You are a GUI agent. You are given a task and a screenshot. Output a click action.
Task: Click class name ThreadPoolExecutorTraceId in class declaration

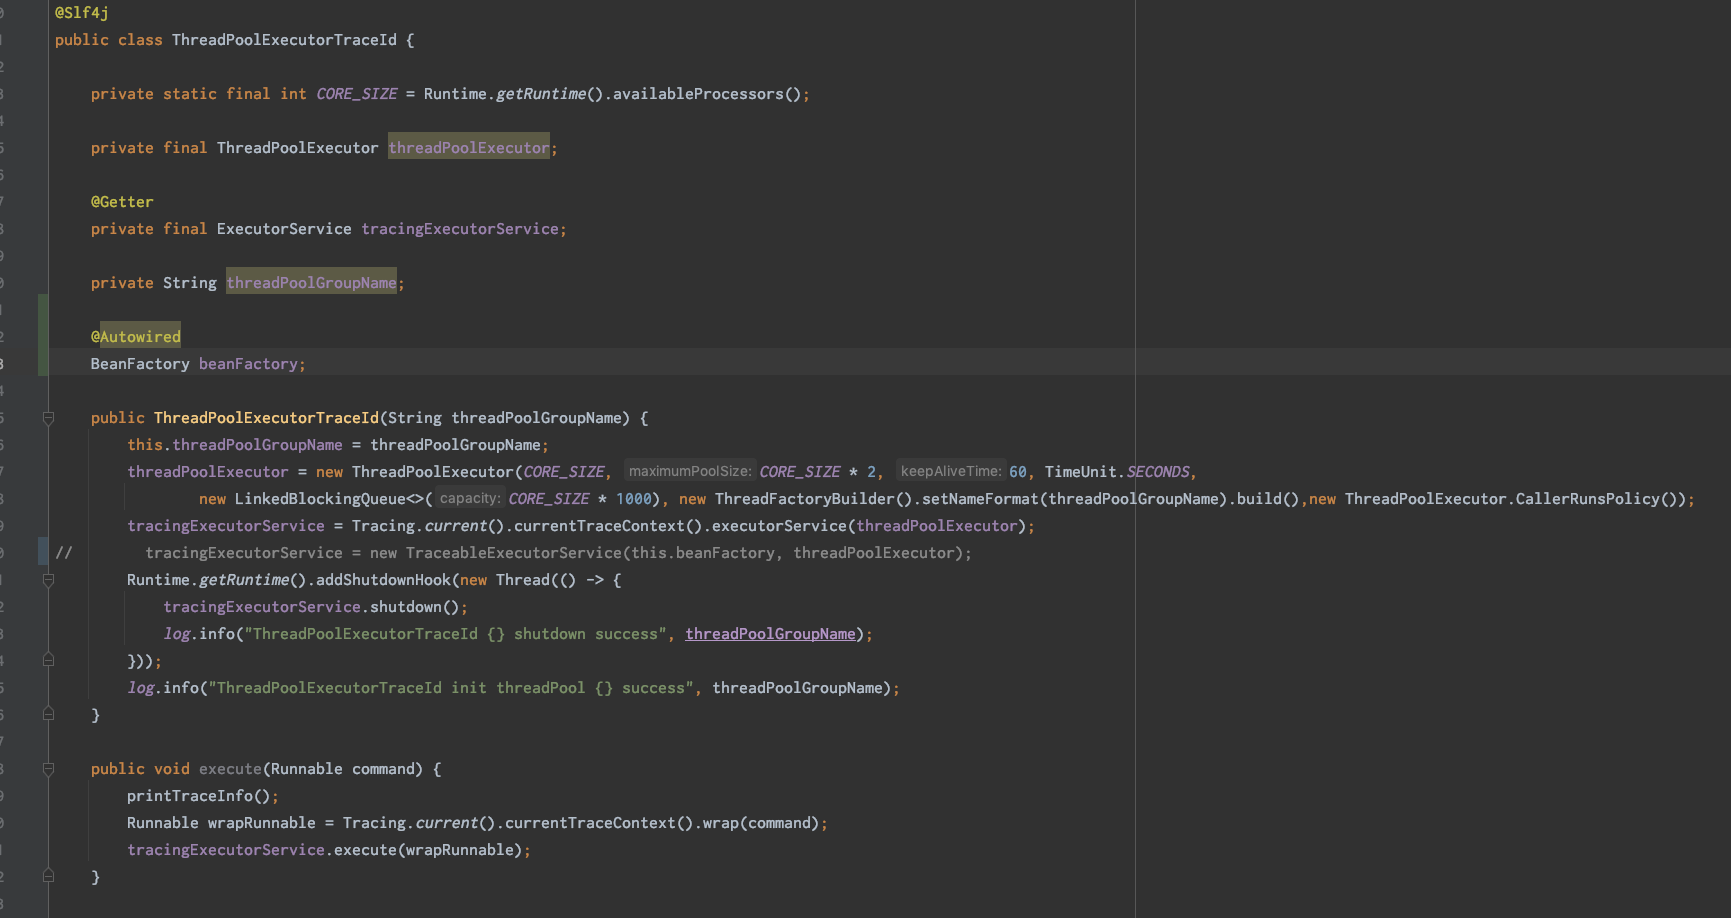tap(284, 40)
